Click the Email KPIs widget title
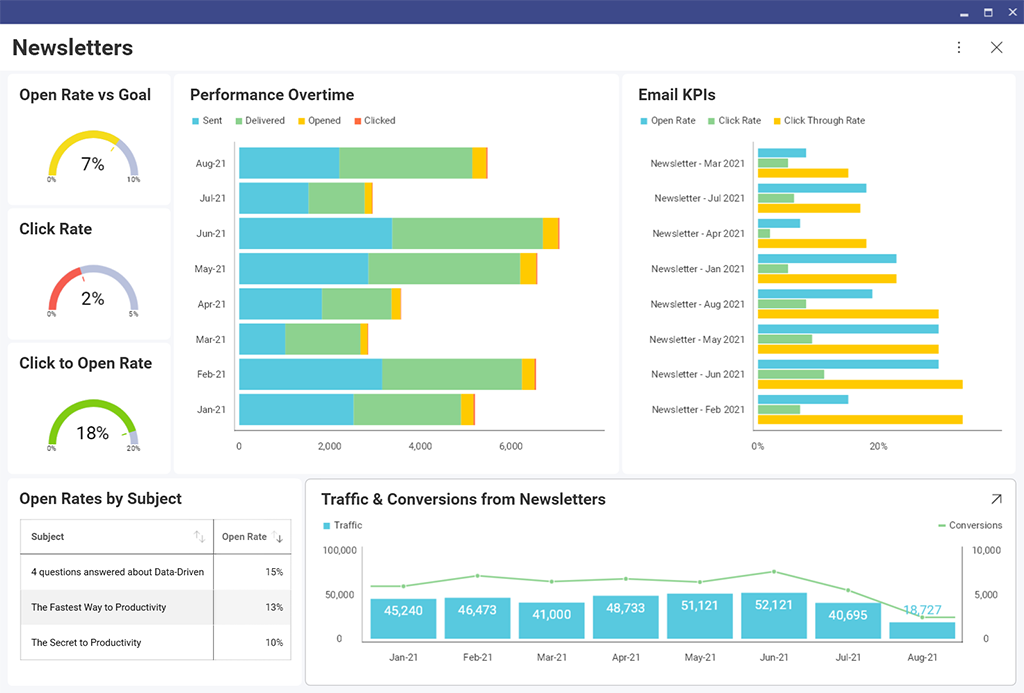The image size is (1024, 693). pyautogui.click(x=677, y=95)
